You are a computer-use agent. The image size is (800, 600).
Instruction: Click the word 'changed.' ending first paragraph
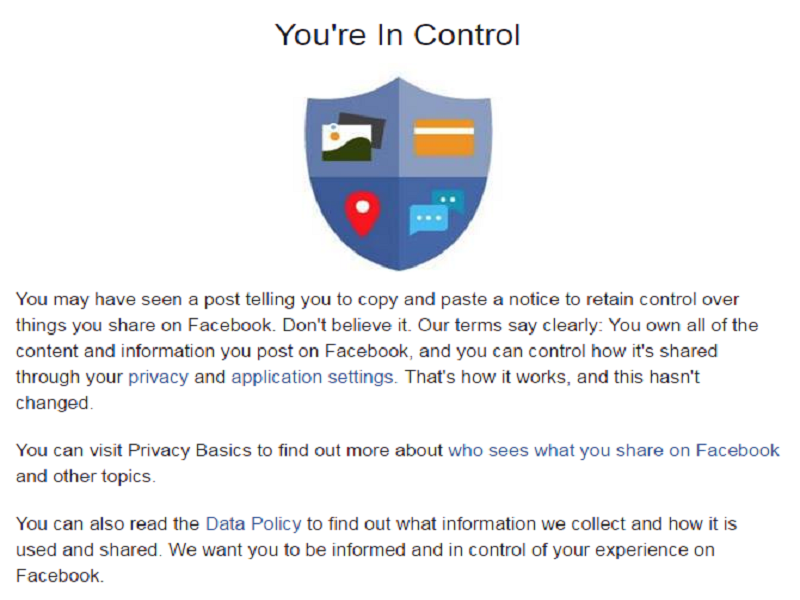[55, 403]
